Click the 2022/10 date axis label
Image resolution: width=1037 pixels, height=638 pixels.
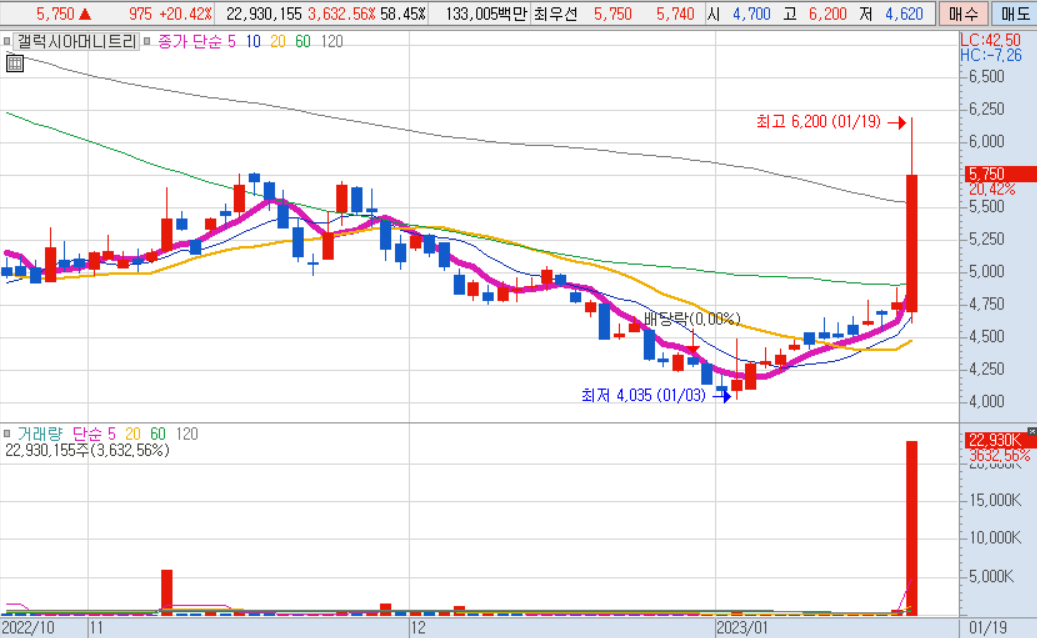tap(28, 627)
